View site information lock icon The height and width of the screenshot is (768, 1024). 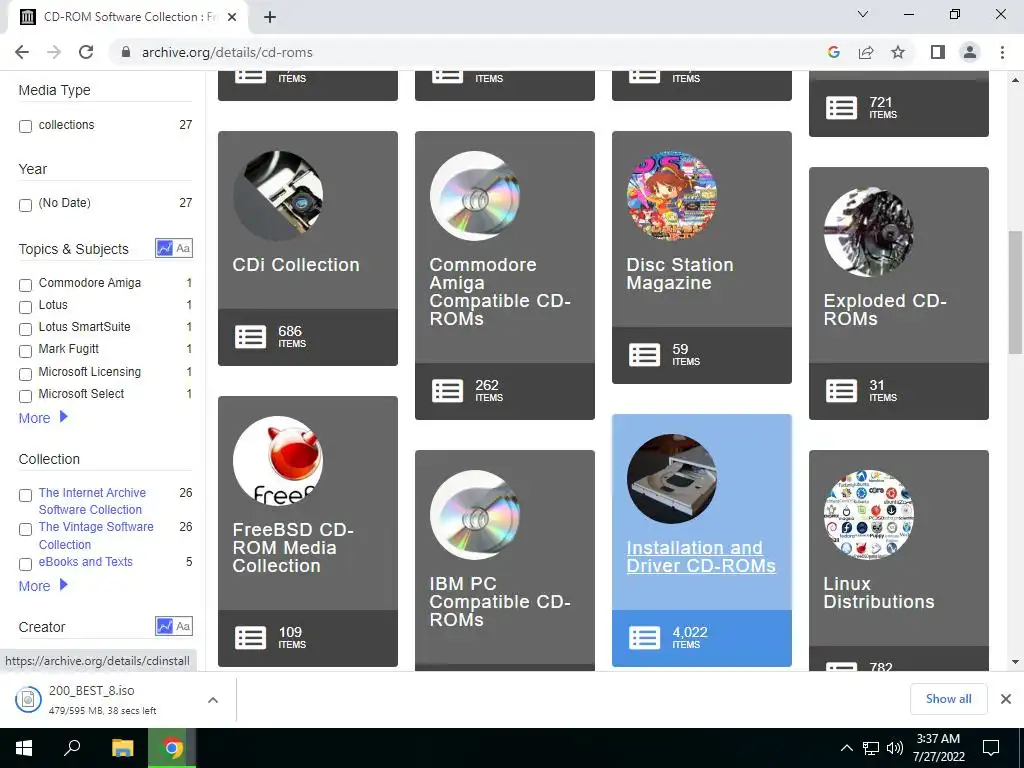pos(126,52)
